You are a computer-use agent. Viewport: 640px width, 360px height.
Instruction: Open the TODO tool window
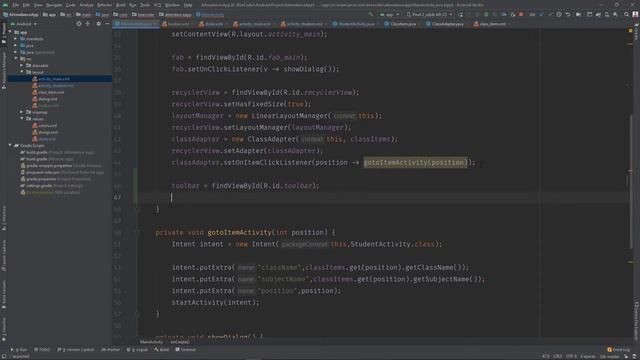point(42,350)
